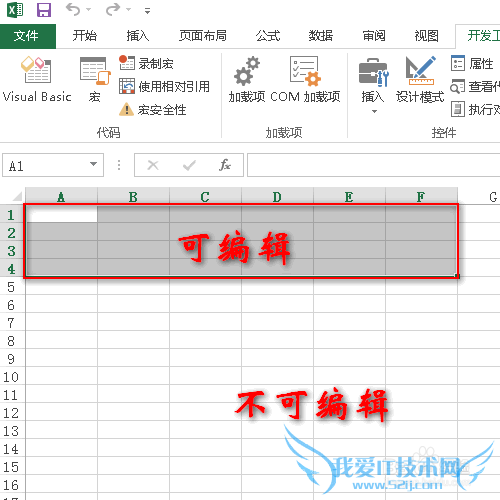
Task: Switch to the 数据 tab
Action: [321, 36]
